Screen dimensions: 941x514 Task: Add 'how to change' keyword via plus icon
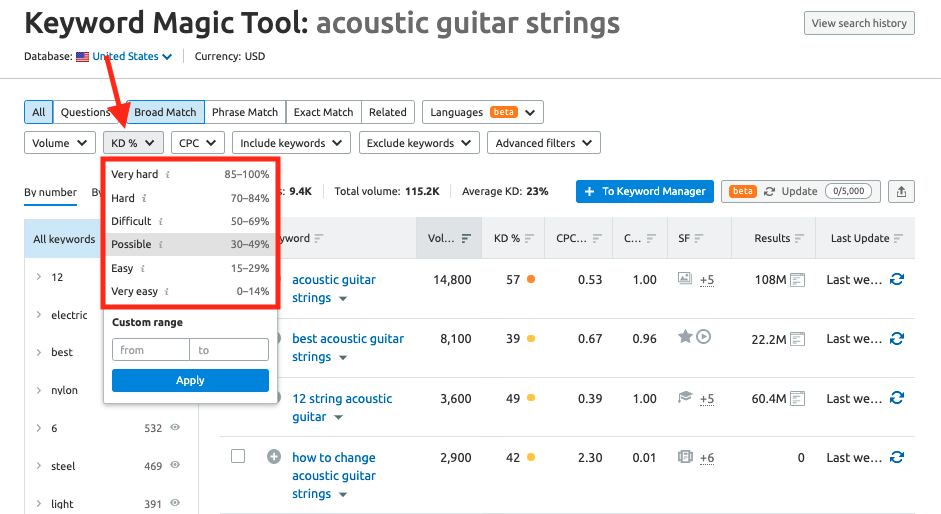point(274,457)
